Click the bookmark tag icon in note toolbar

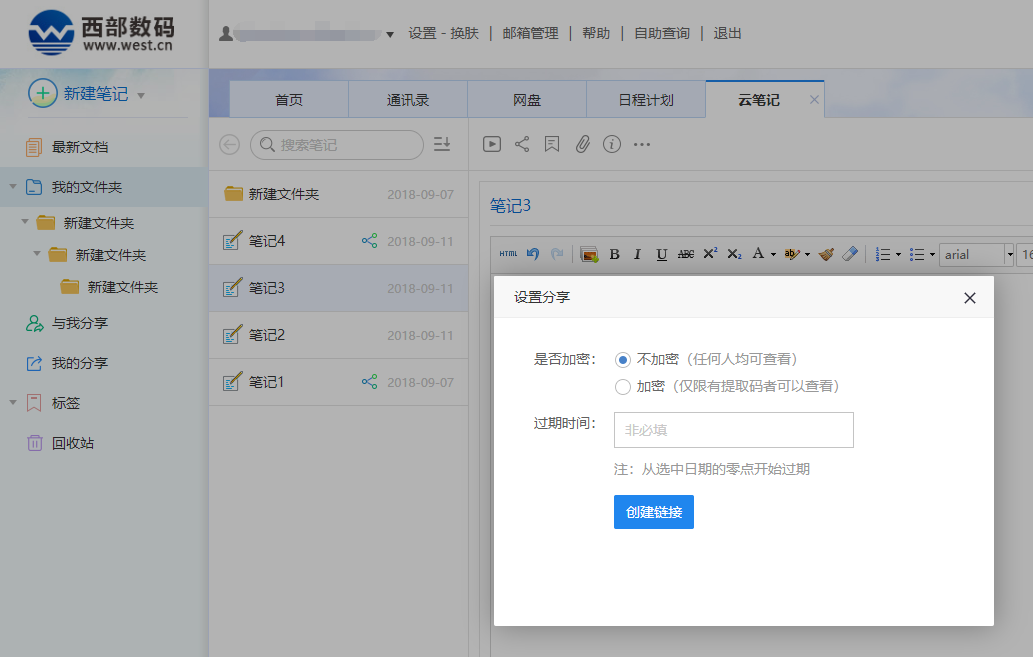click(x=552, y=144)
